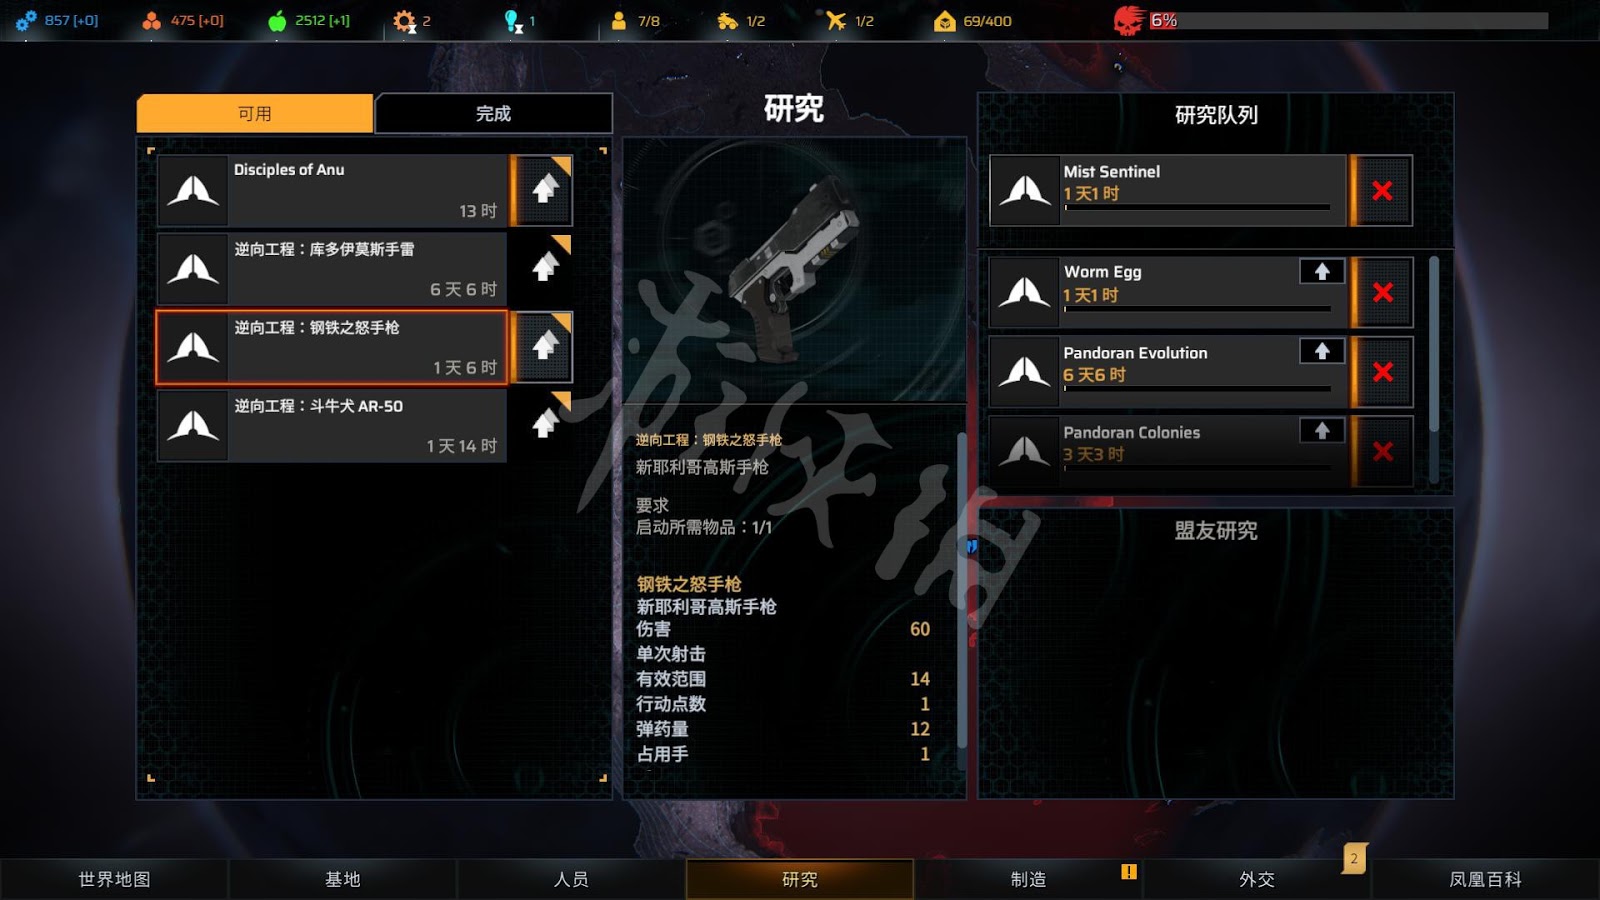Screen dimensions: 1600x900
Task: Click the description panel scrollbar
Action: coord(962,590)
